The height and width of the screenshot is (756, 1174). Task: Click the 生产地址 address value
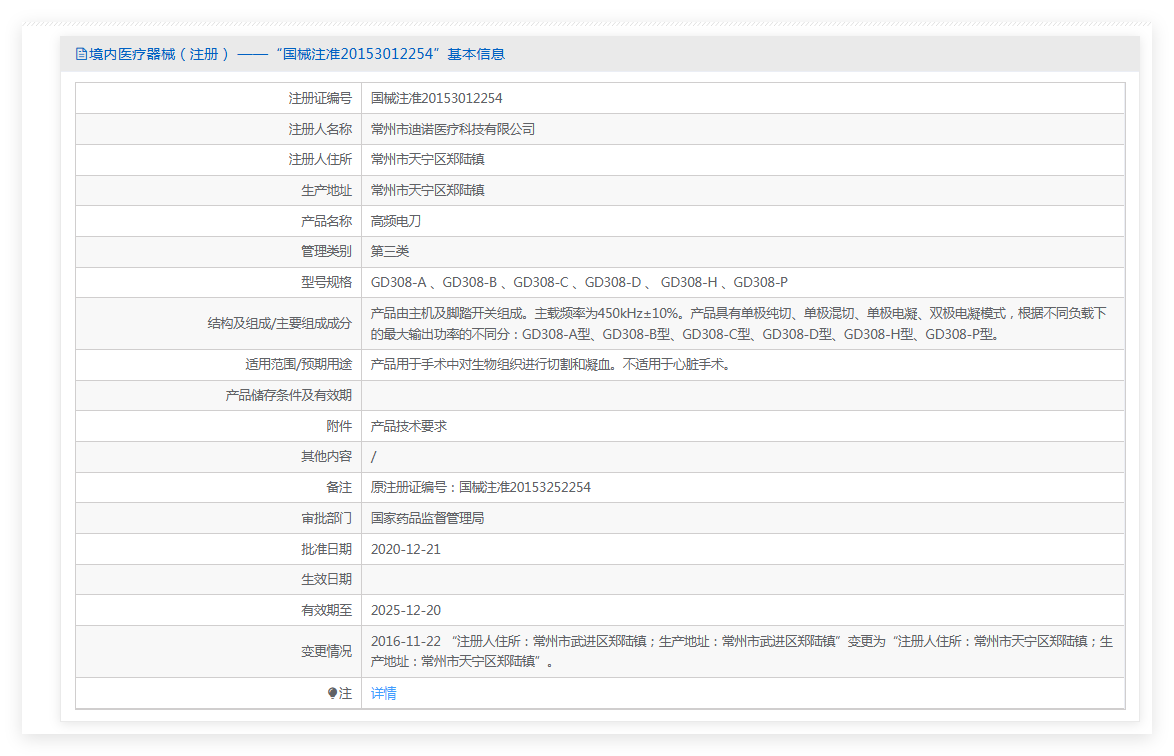click(x=427, y=190)
